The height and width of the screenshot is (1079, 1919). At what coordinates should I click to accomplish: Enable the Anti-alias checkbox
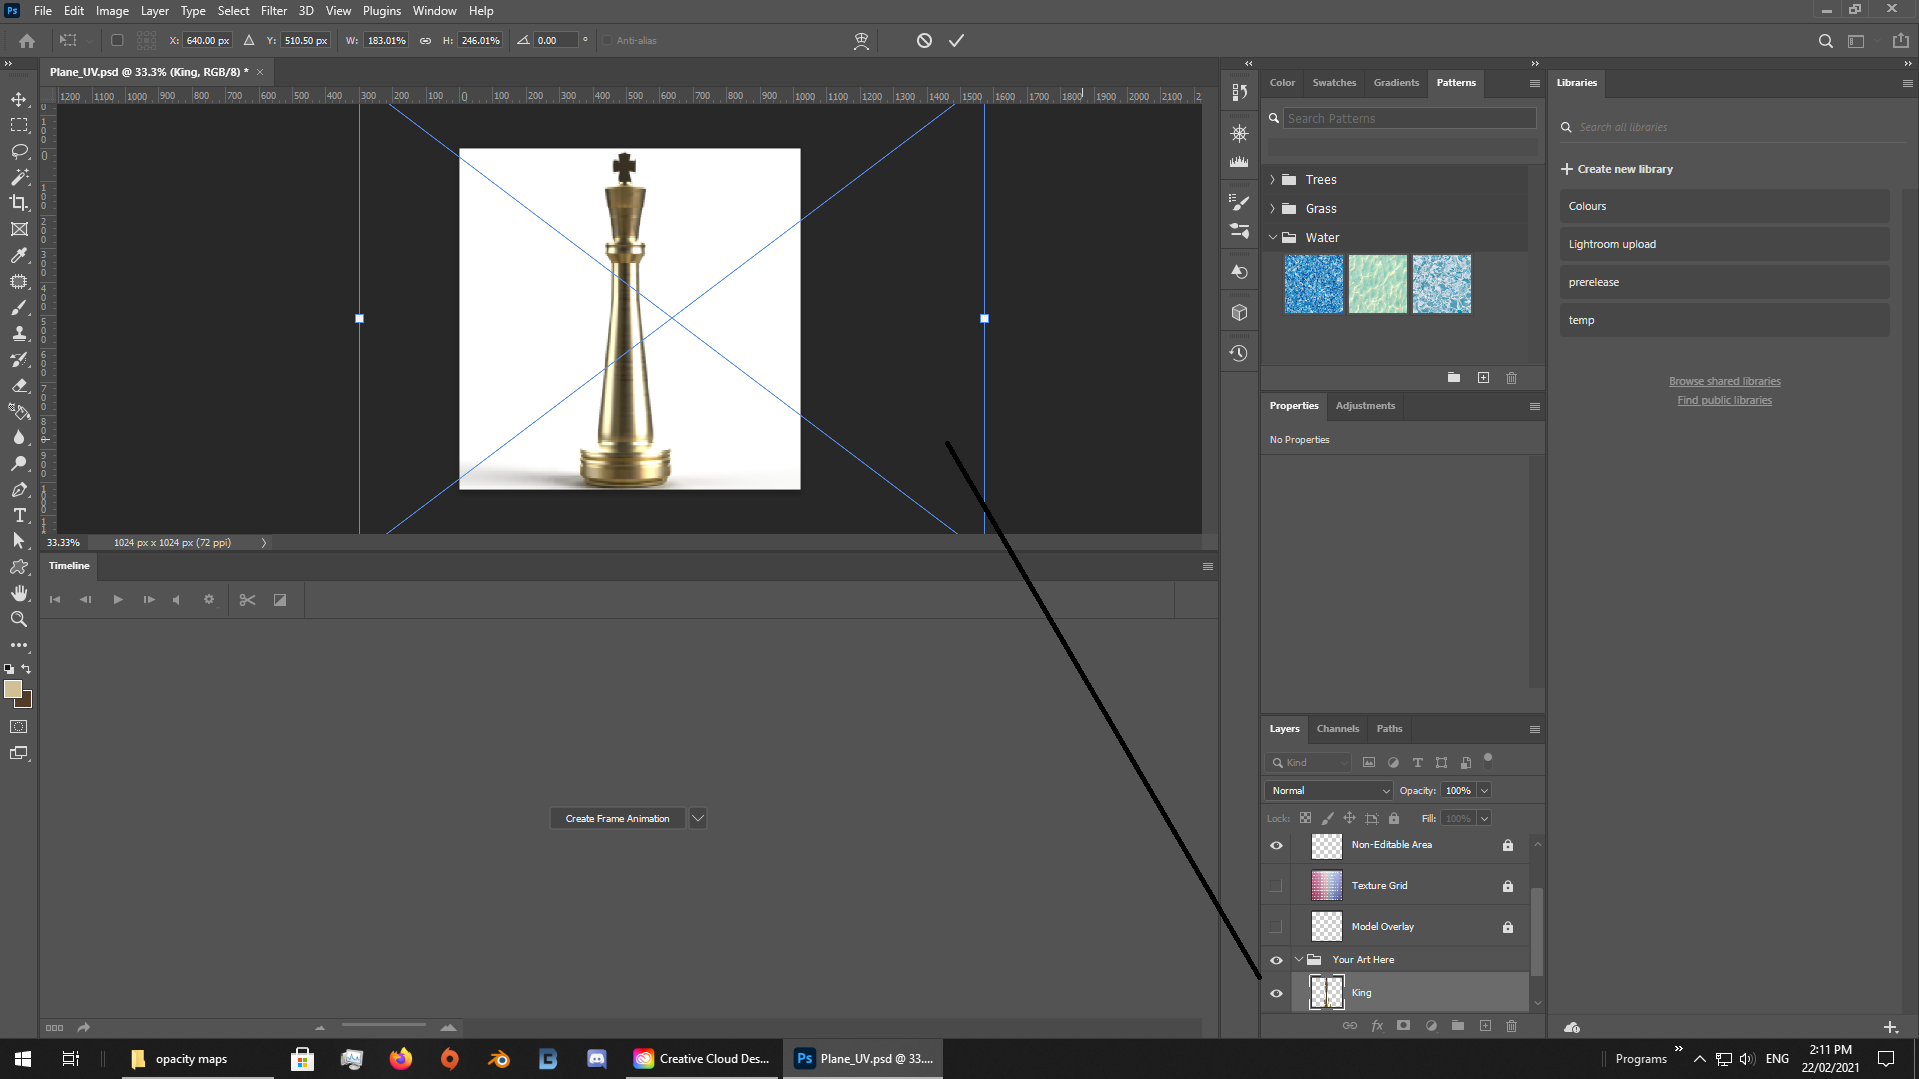[607, 40]
